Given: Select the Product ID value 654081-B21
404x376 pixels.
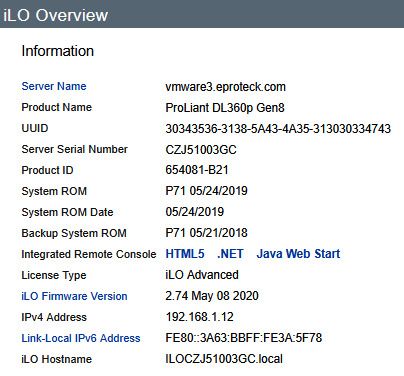Looking at the screenshot, I should pyautogui.click(x=197, y=170).
